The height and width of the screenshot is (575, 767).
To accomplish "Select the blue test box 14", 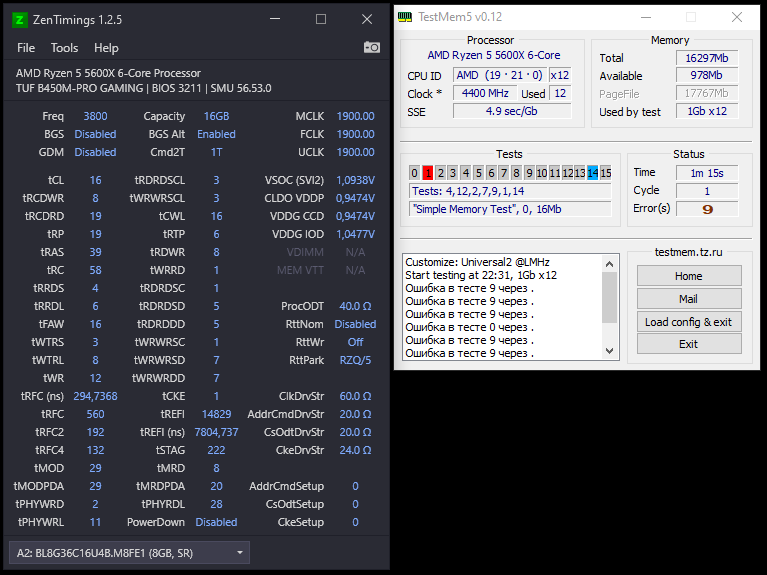I will [592, 173].
